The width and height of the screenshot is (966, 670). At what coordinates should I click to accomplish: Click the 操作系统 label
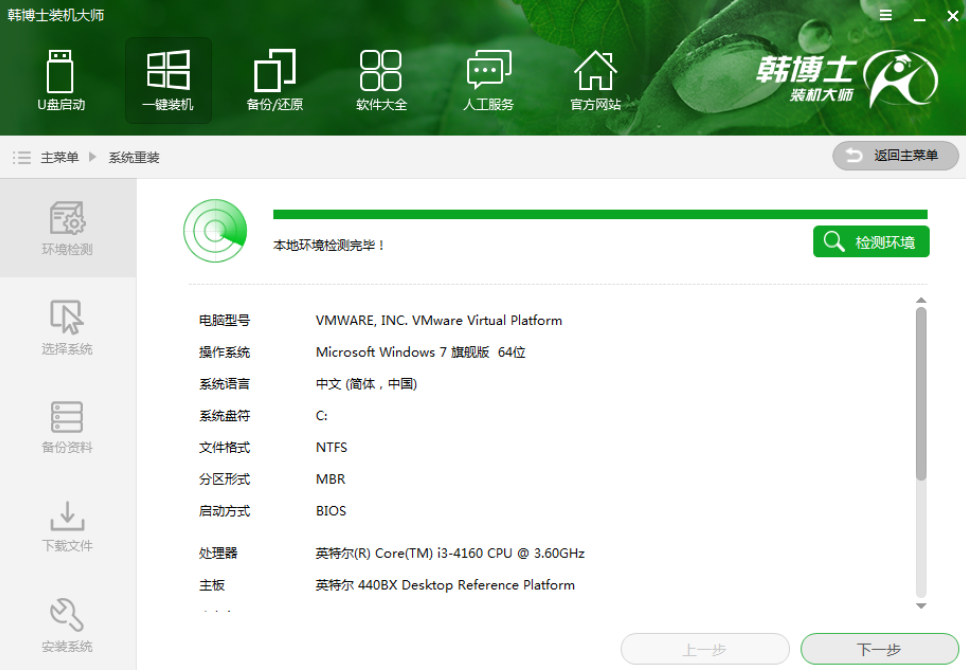coord(224,352)
